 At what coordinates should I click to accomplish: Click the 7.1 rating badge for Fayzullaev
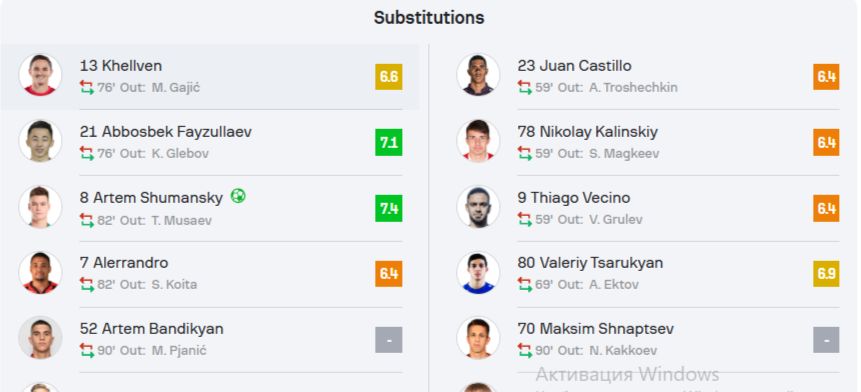click(389, 142)
